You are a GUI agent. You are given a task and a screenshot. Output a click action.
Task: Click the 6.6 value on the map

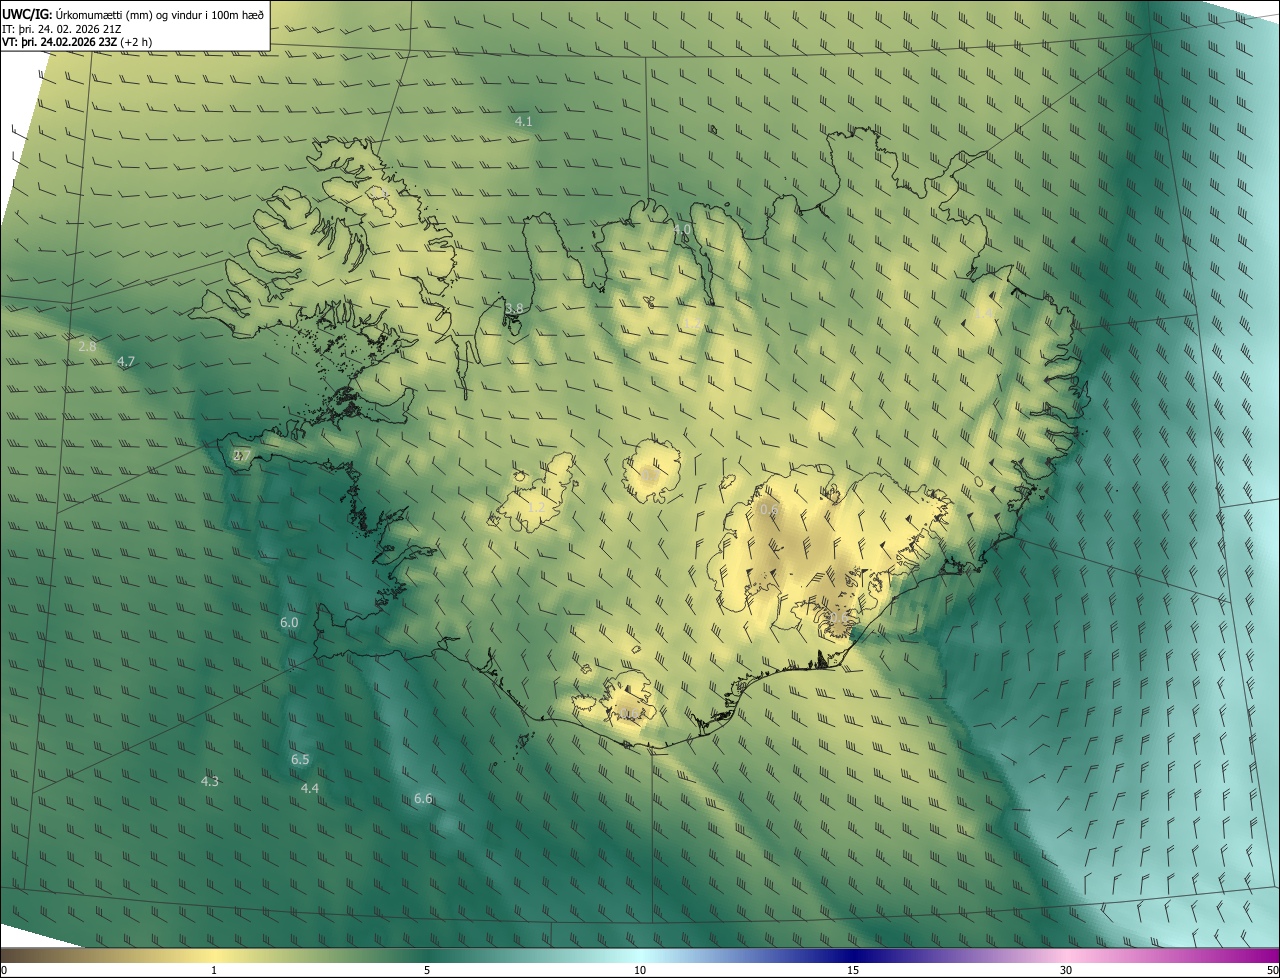[423, 799]
